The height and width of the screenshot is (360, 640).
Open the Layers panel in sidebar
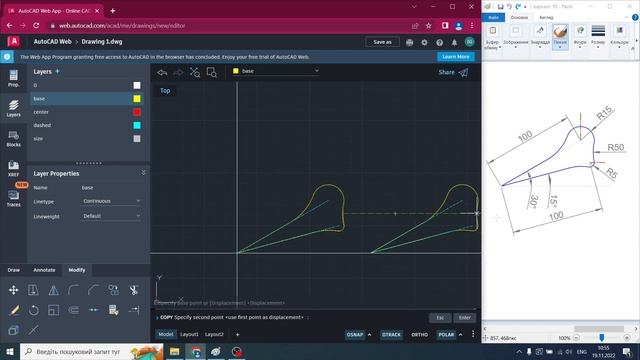[x=13, y=108]
